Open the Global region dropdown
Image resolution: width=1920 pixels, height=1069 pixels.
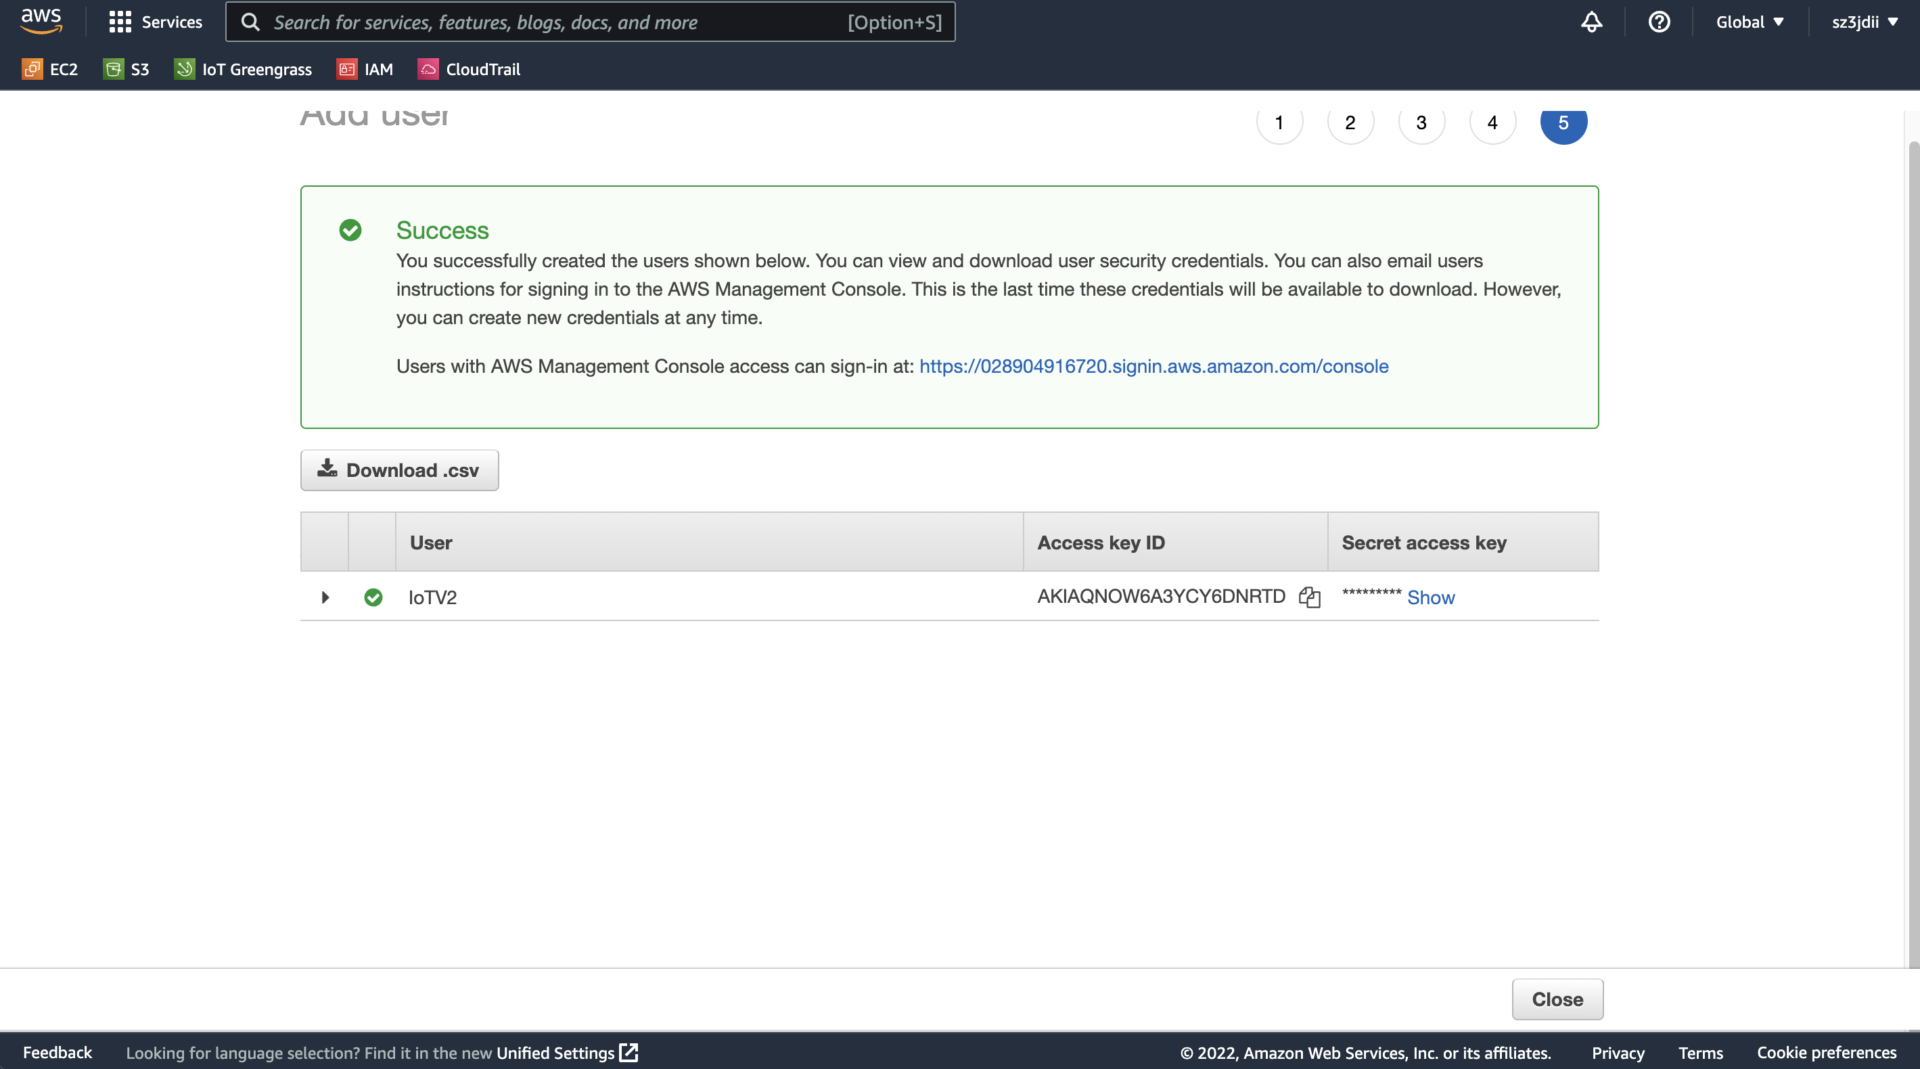tap(1749, 22)
